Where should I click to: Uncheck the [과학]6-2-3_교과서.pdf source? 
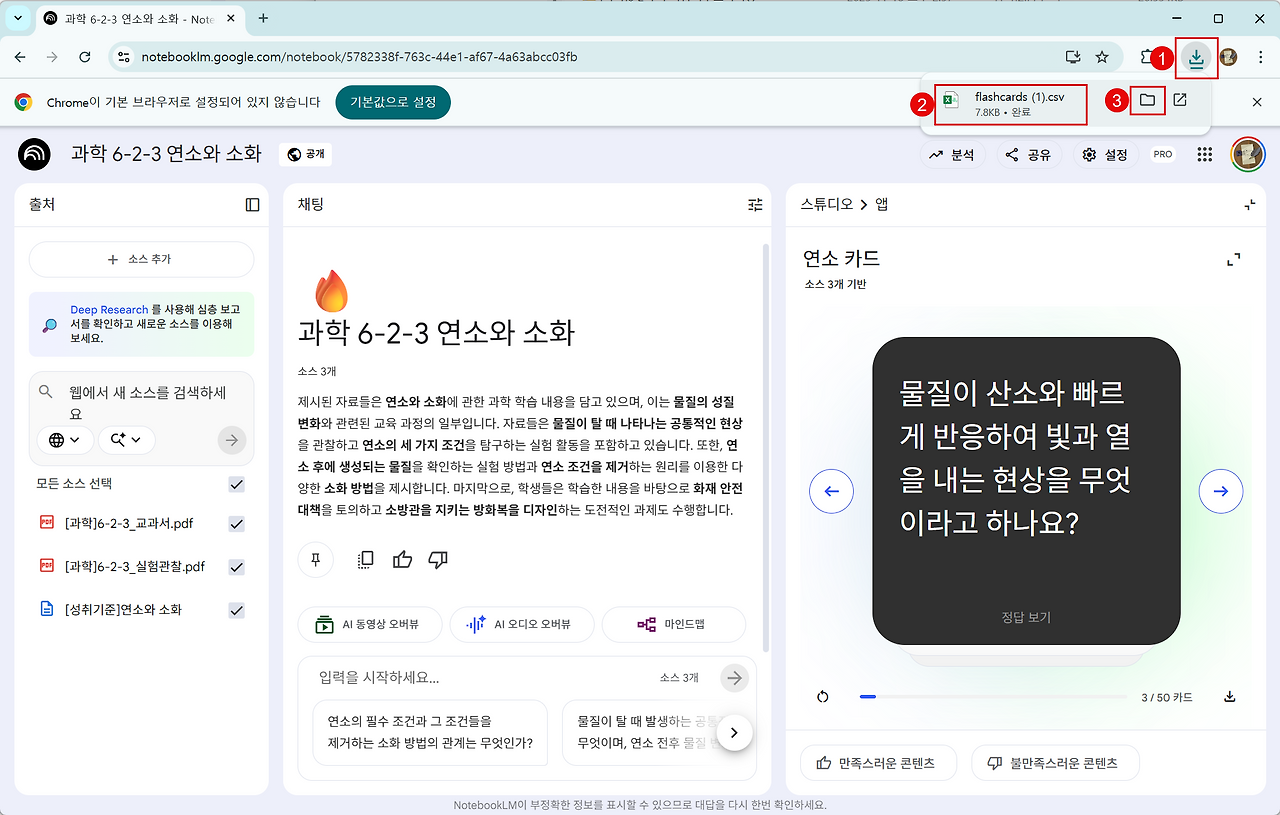coord(237,524)
